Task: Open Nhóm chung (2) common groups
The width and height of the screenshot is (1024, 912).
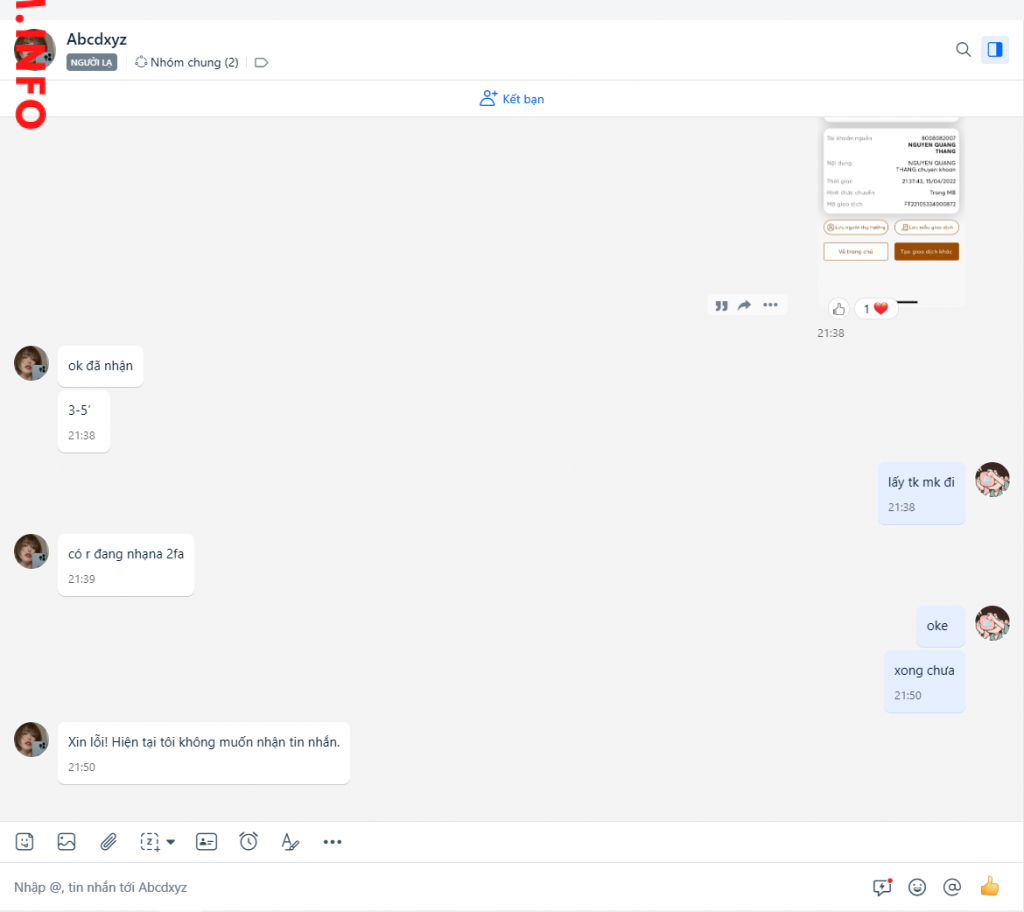Action: coord(187,62)
